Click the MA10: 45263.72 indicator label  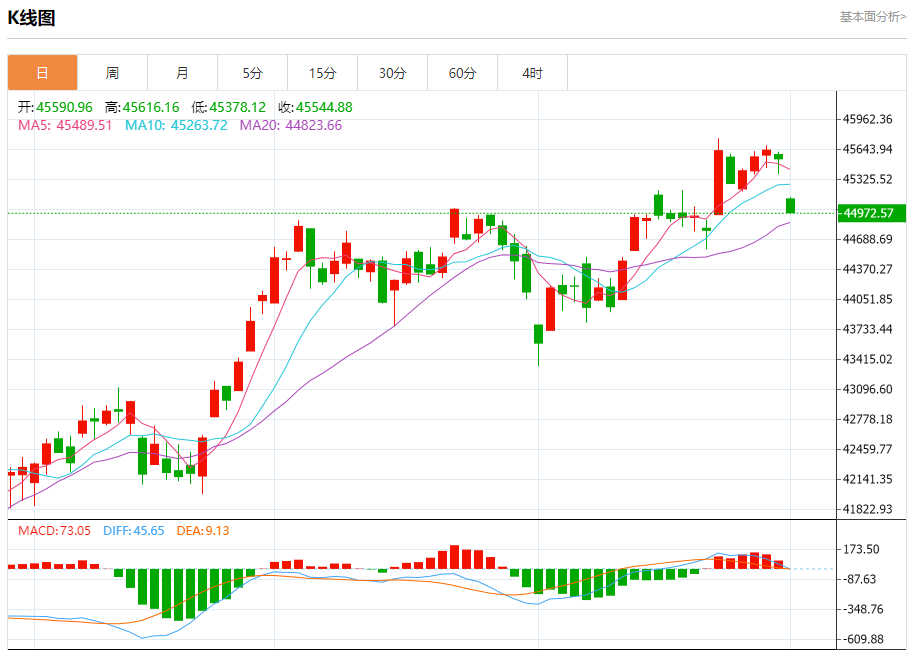pyautogui.click(x=176, y=125)
